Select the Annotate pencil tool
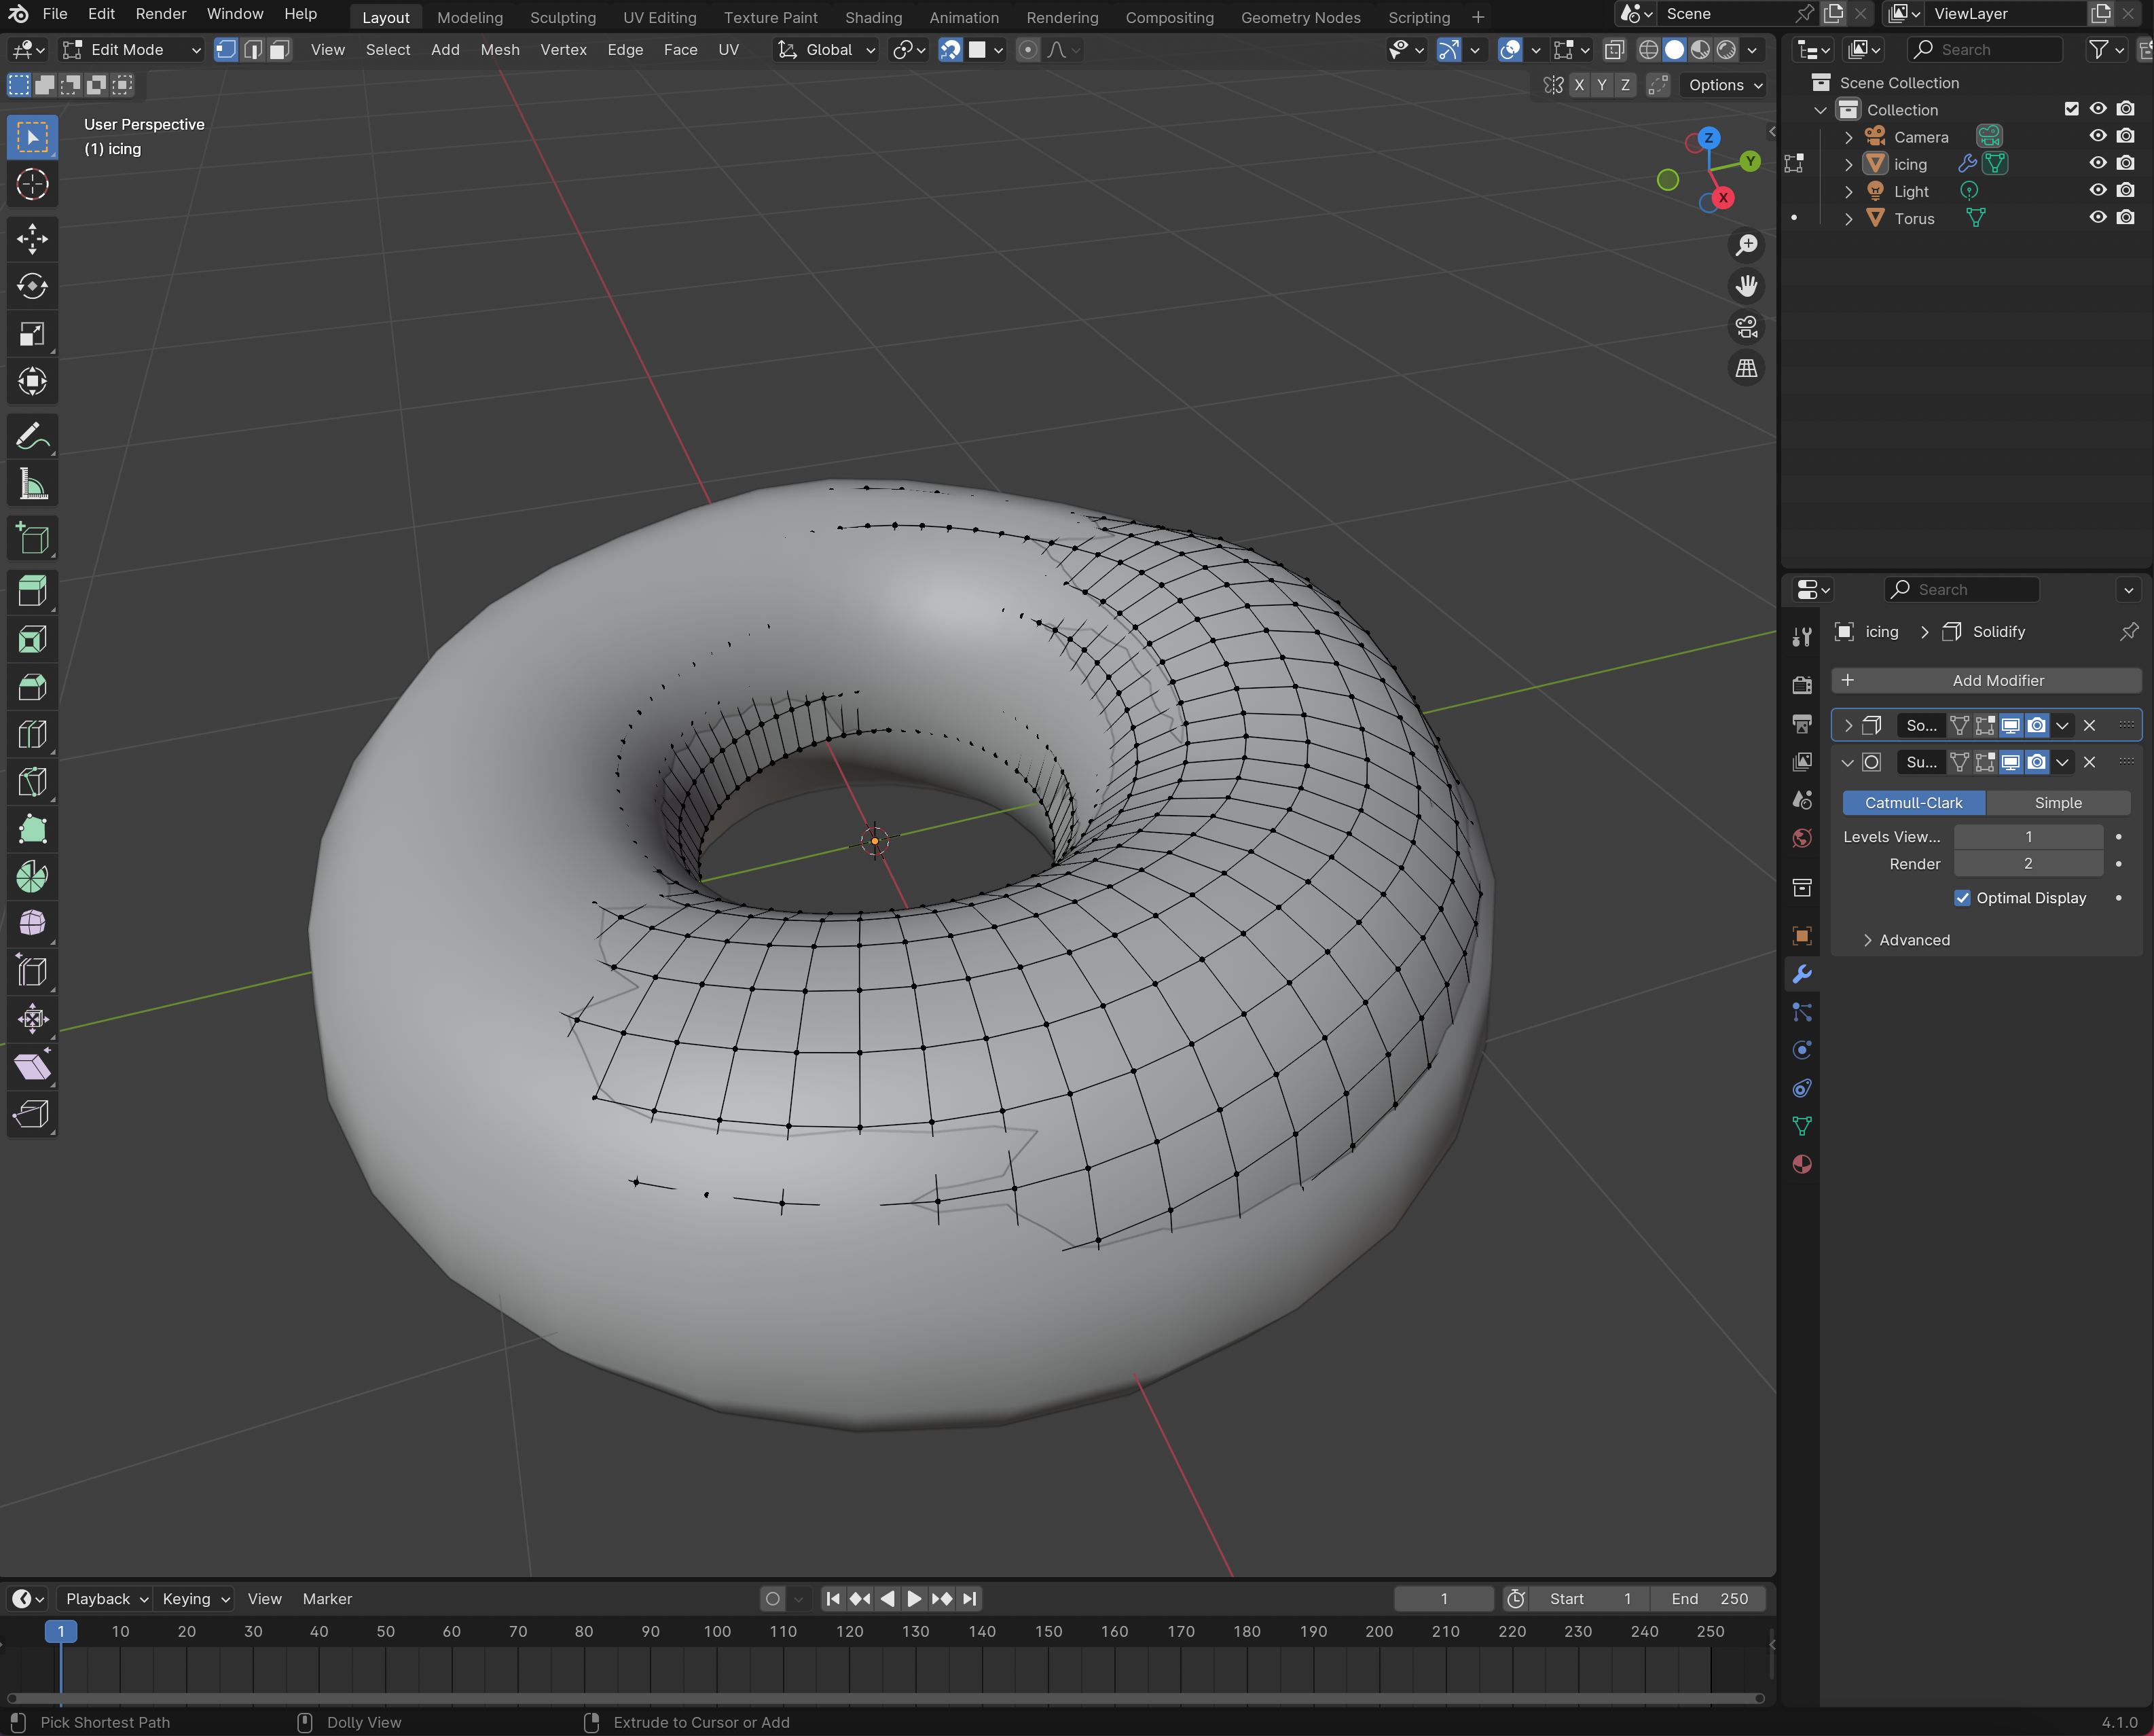Screen dimensions: 2154x1736 coord(32,437)
